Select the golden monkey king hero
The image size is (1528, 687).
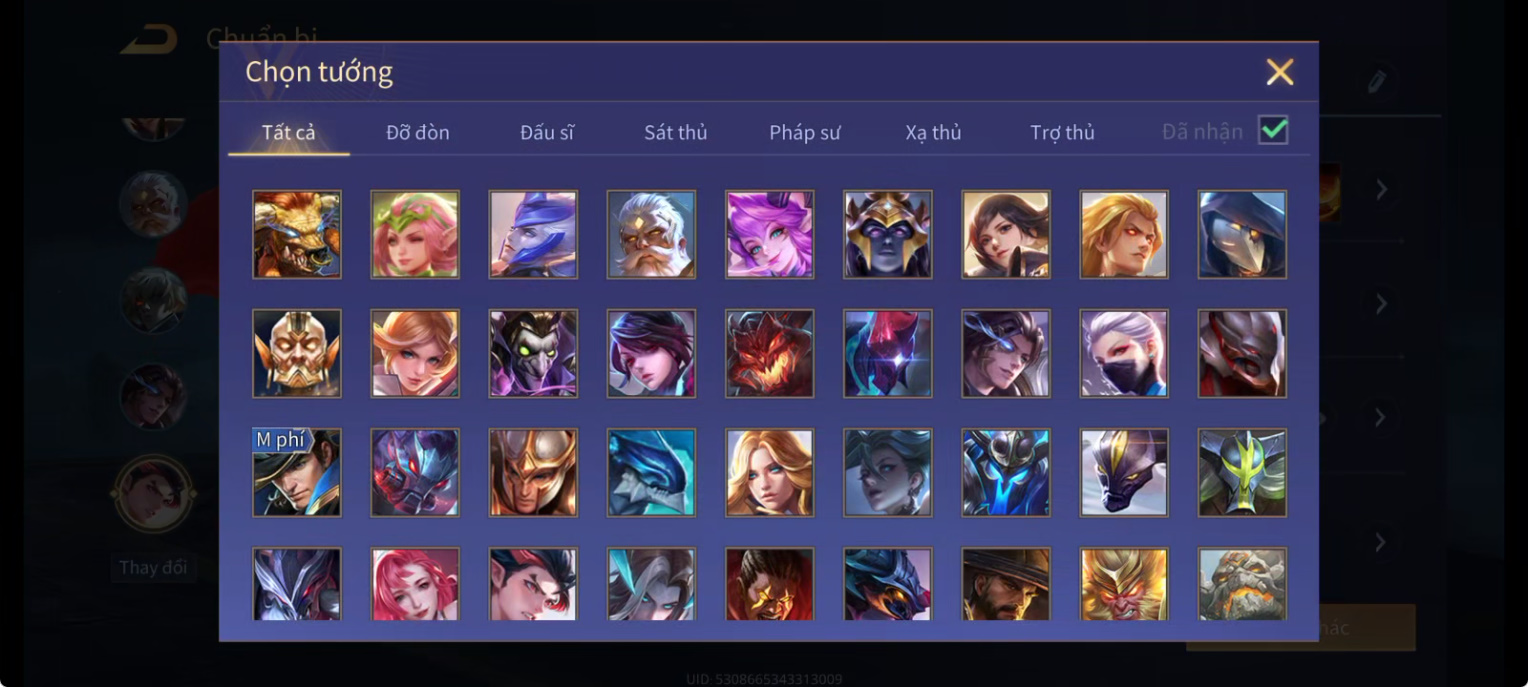point(1124,584)
